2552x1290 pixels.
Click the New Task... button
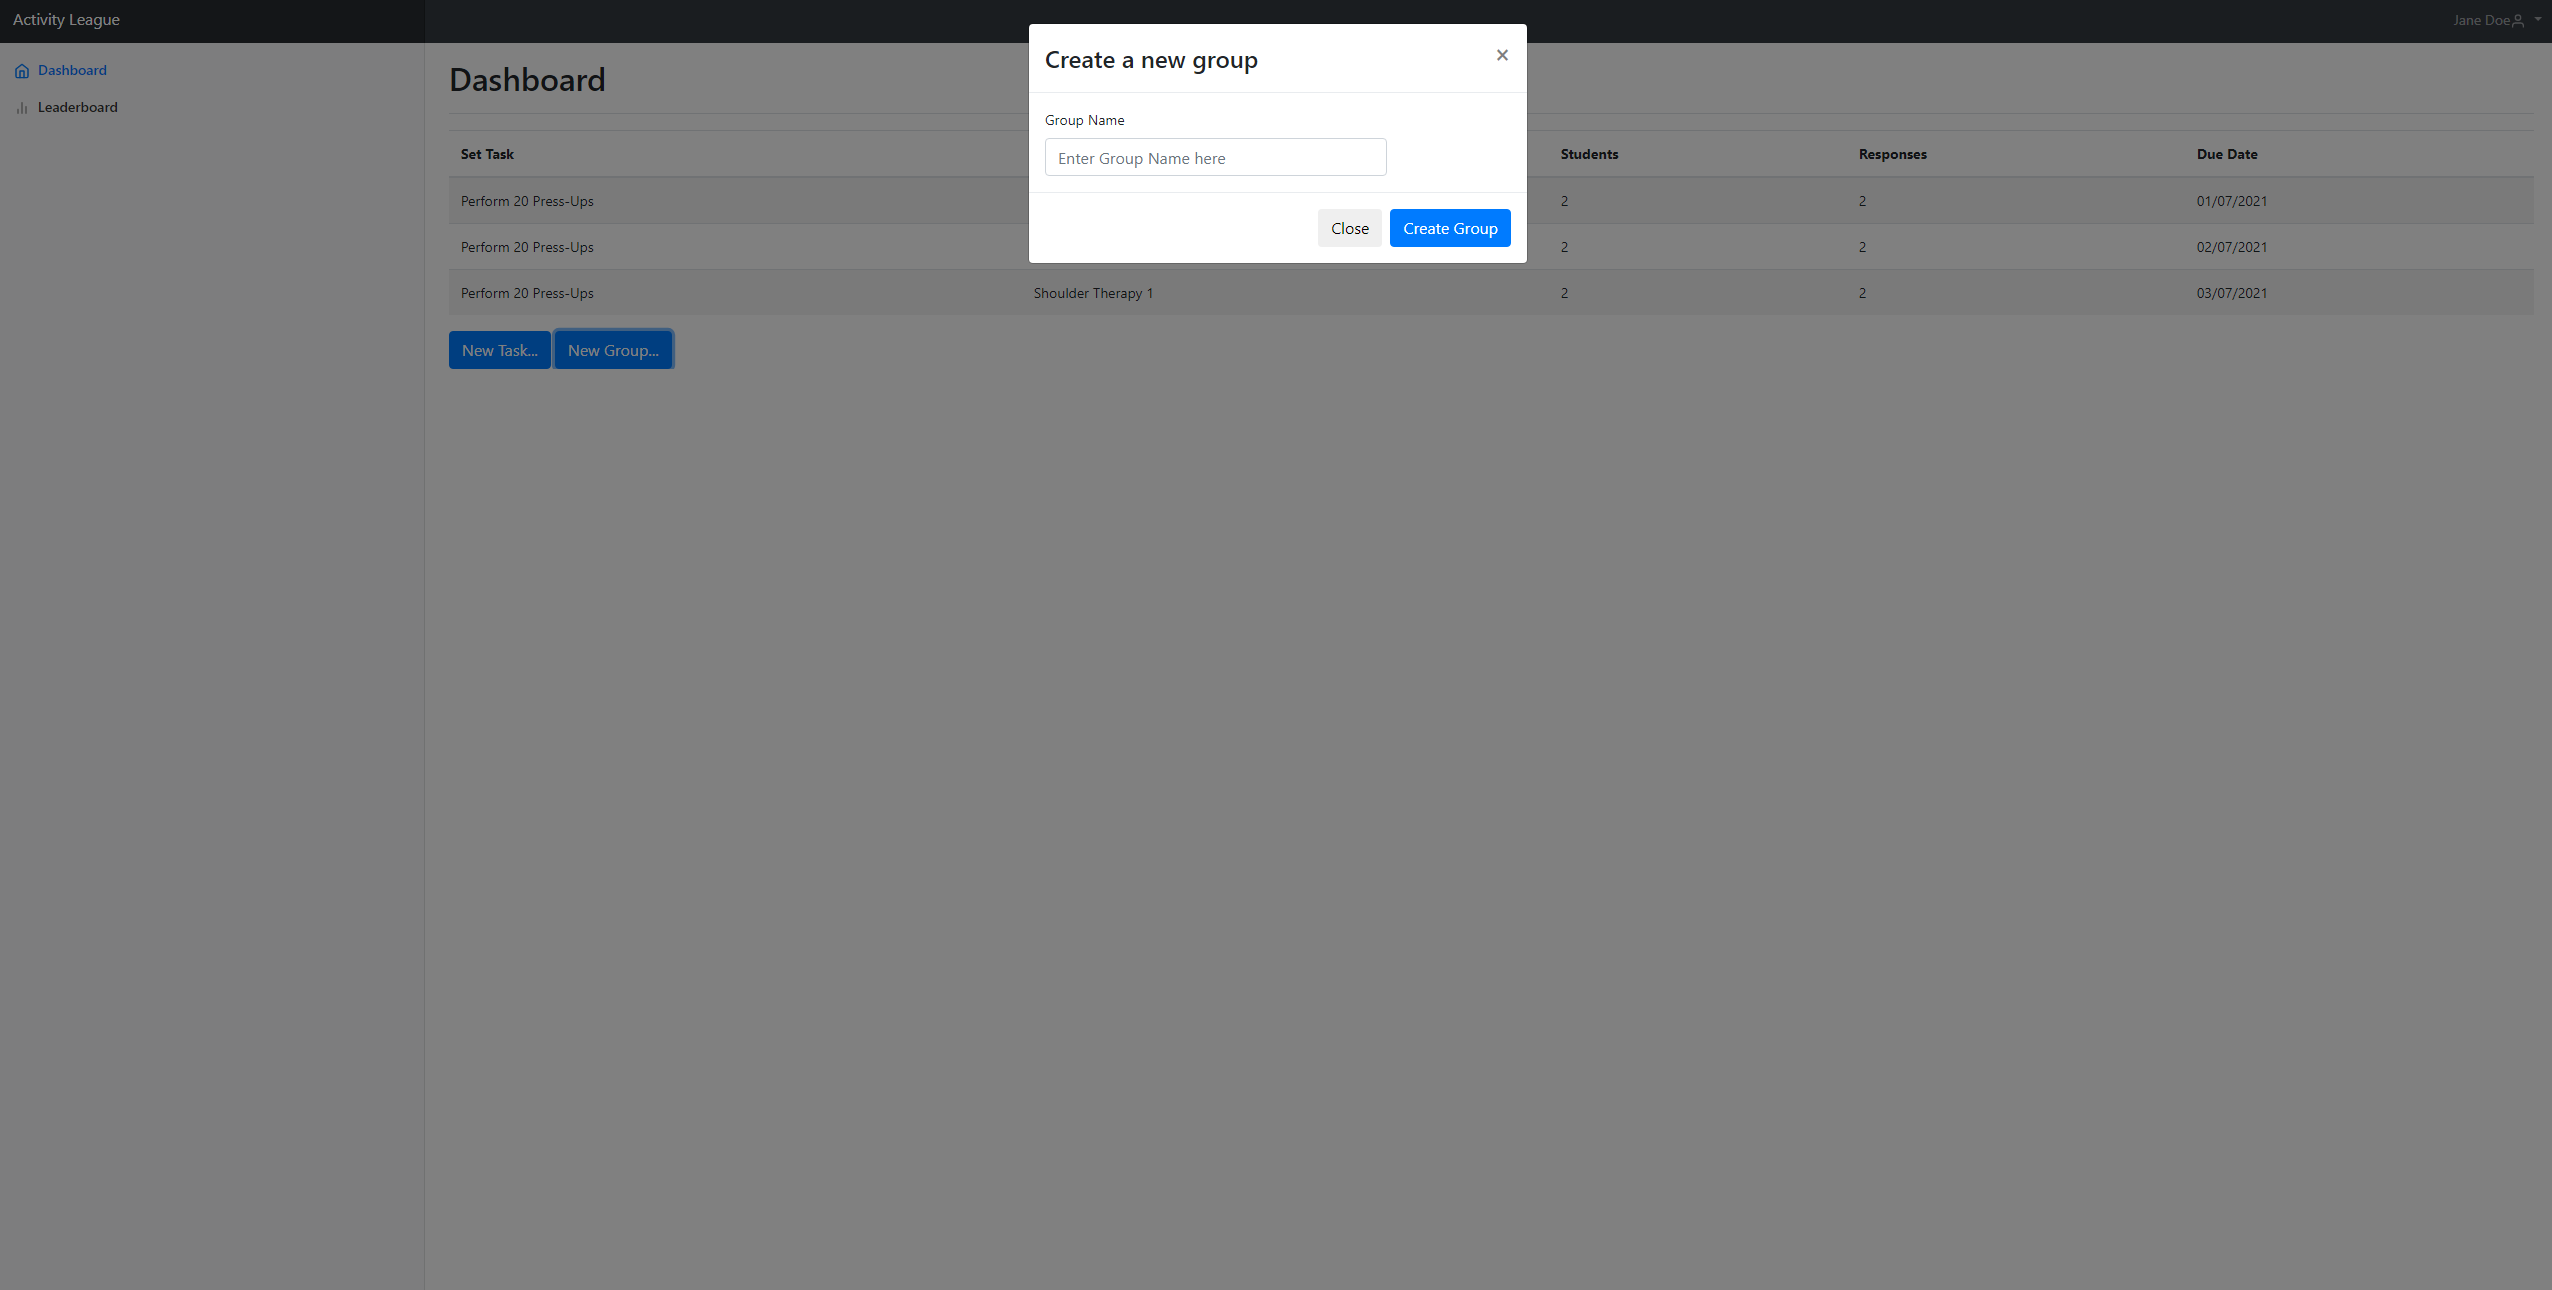pos(499,350)
